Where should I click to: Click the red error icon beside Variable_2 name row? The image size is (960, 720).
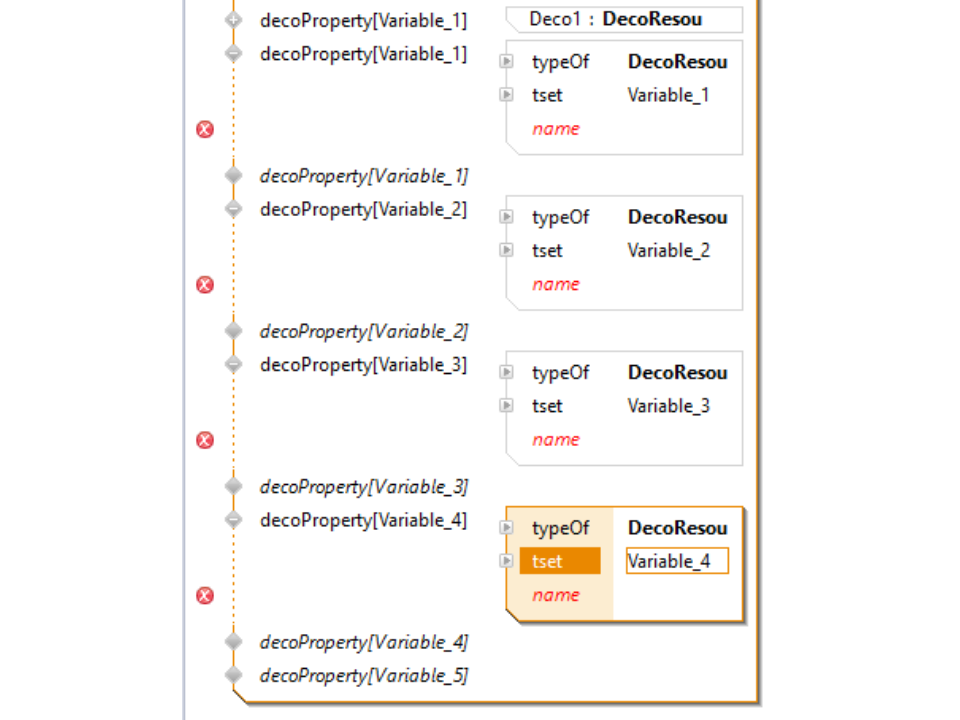click(x=205, y=285)
